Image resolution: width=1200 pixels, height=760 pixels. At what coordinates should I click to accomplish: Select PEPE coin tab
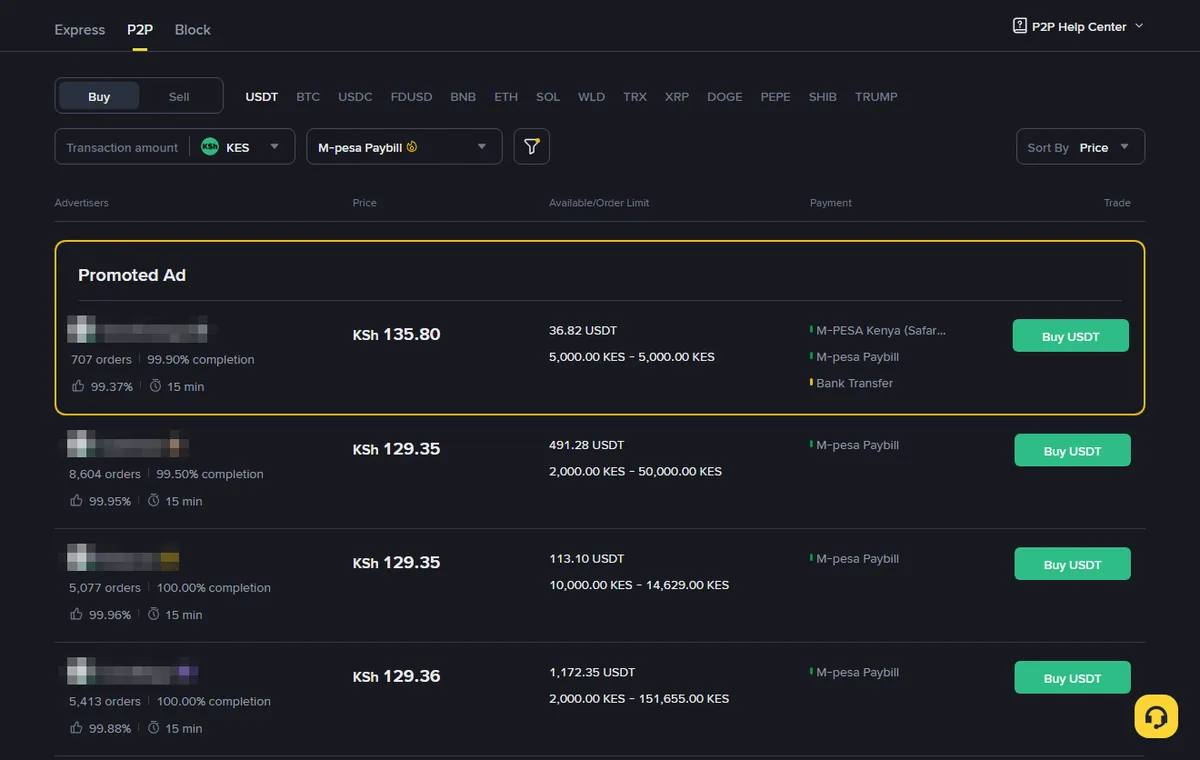(x=775, y=97)
